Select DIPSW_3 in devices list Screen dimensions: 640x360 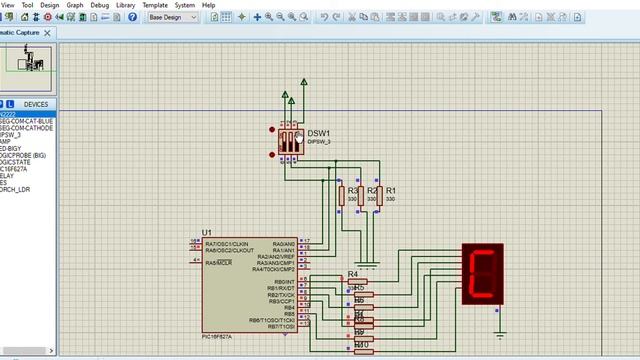11,135
